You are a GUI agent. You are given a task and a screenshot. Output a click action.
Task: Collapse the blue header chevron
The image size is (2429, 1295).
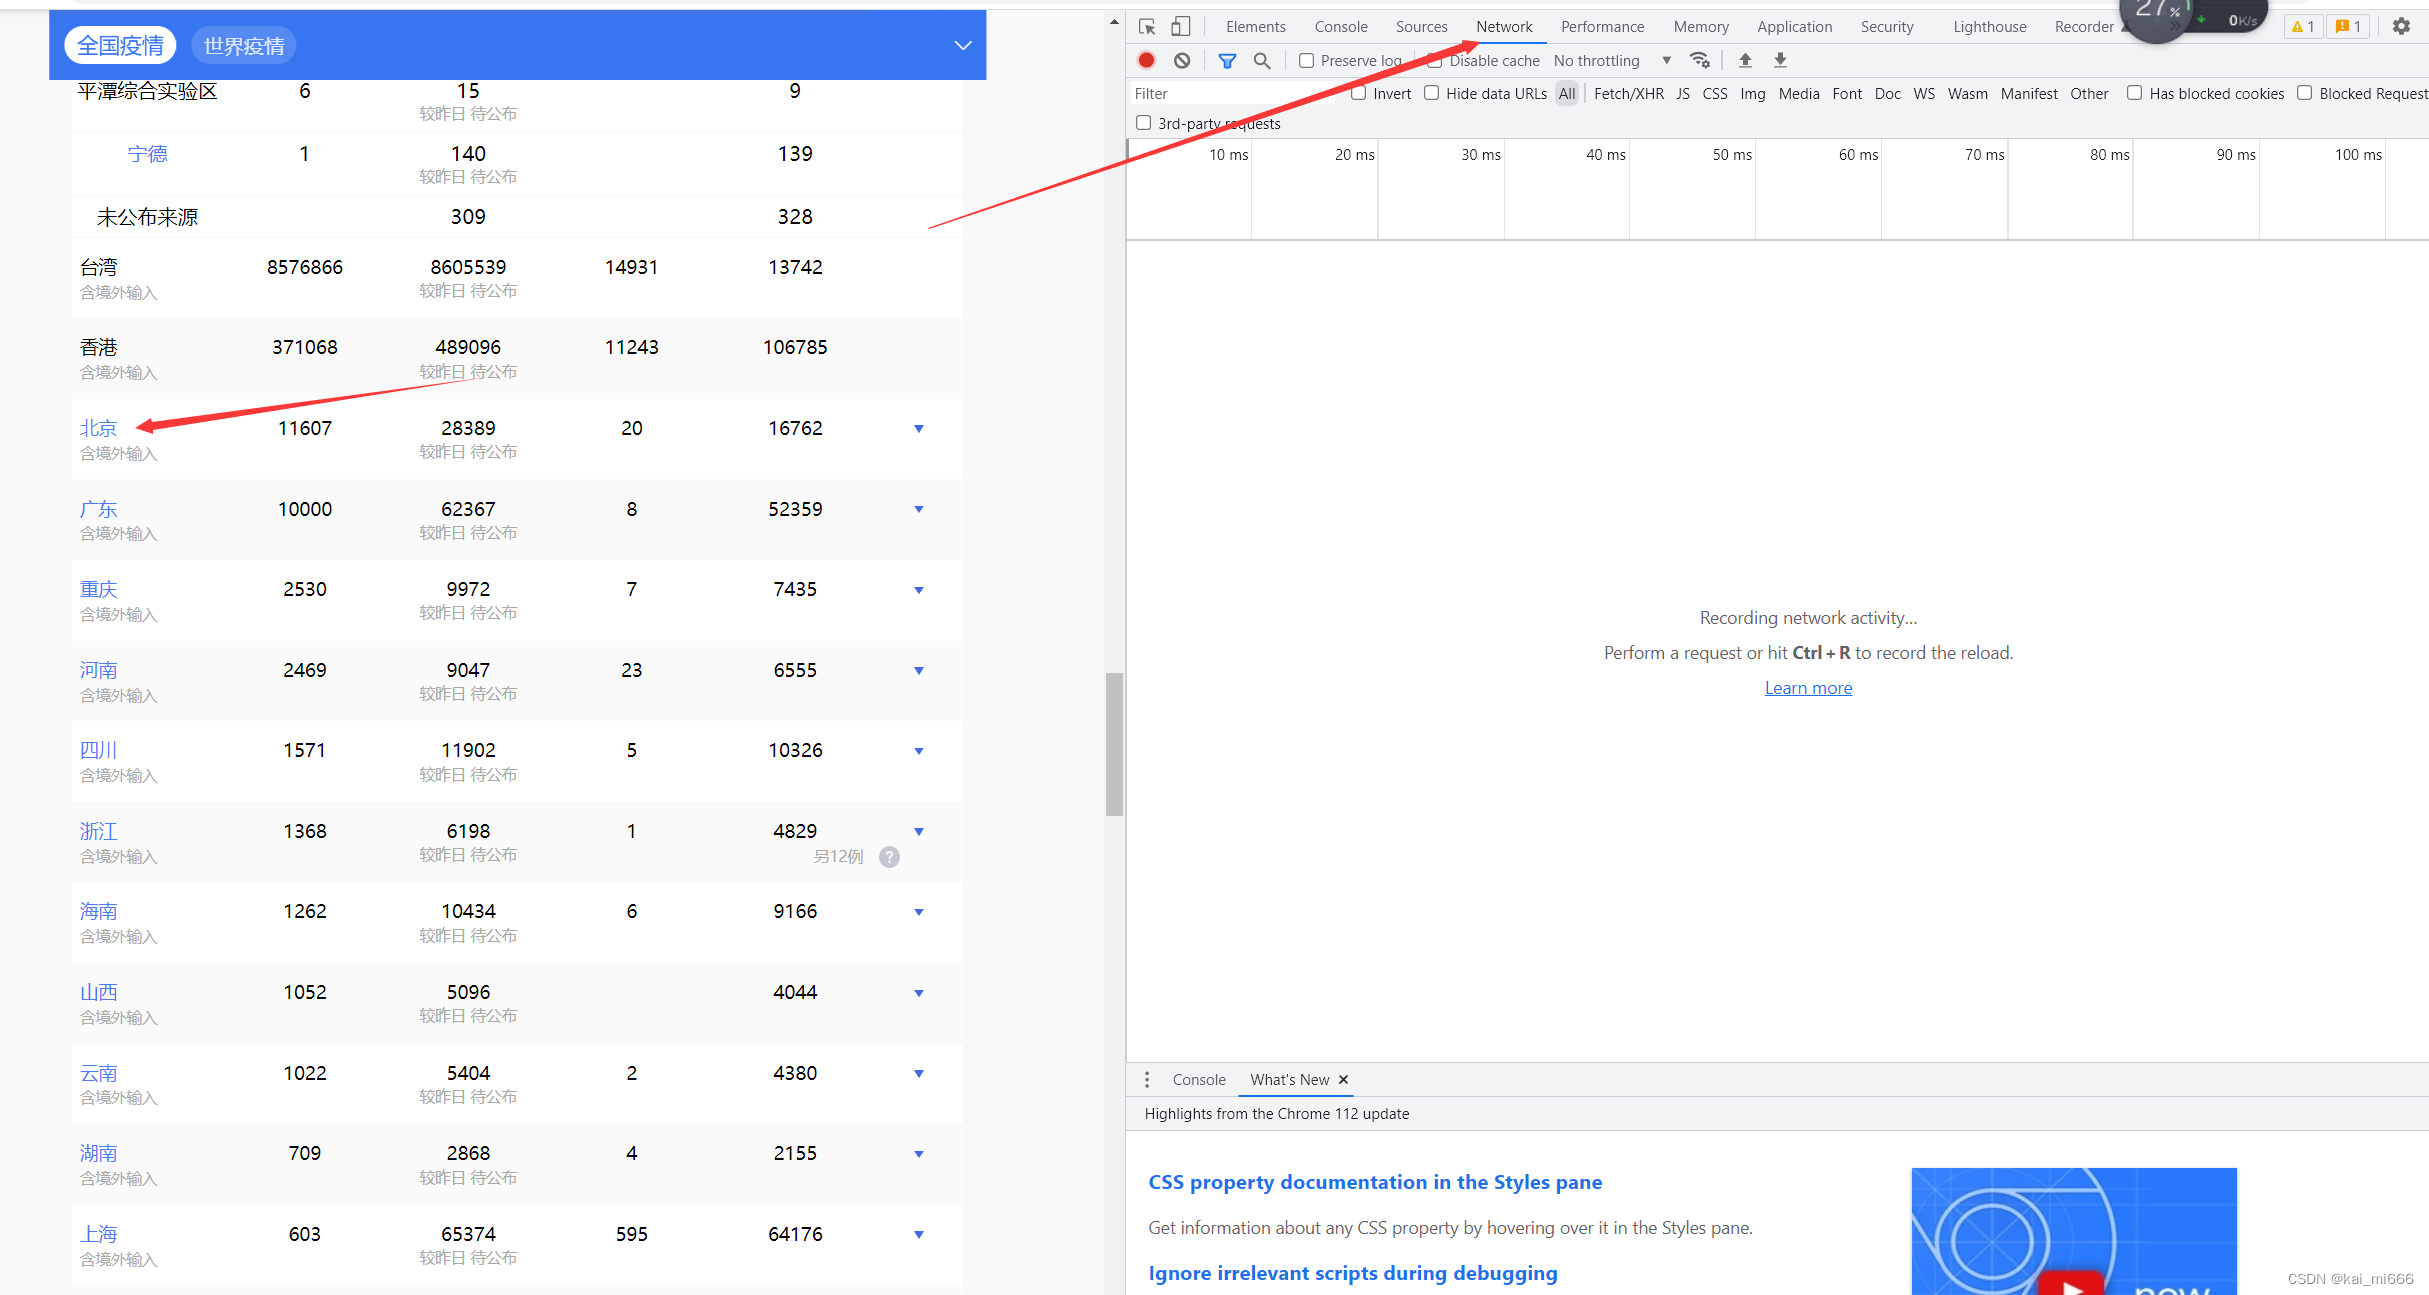[963, 46]
